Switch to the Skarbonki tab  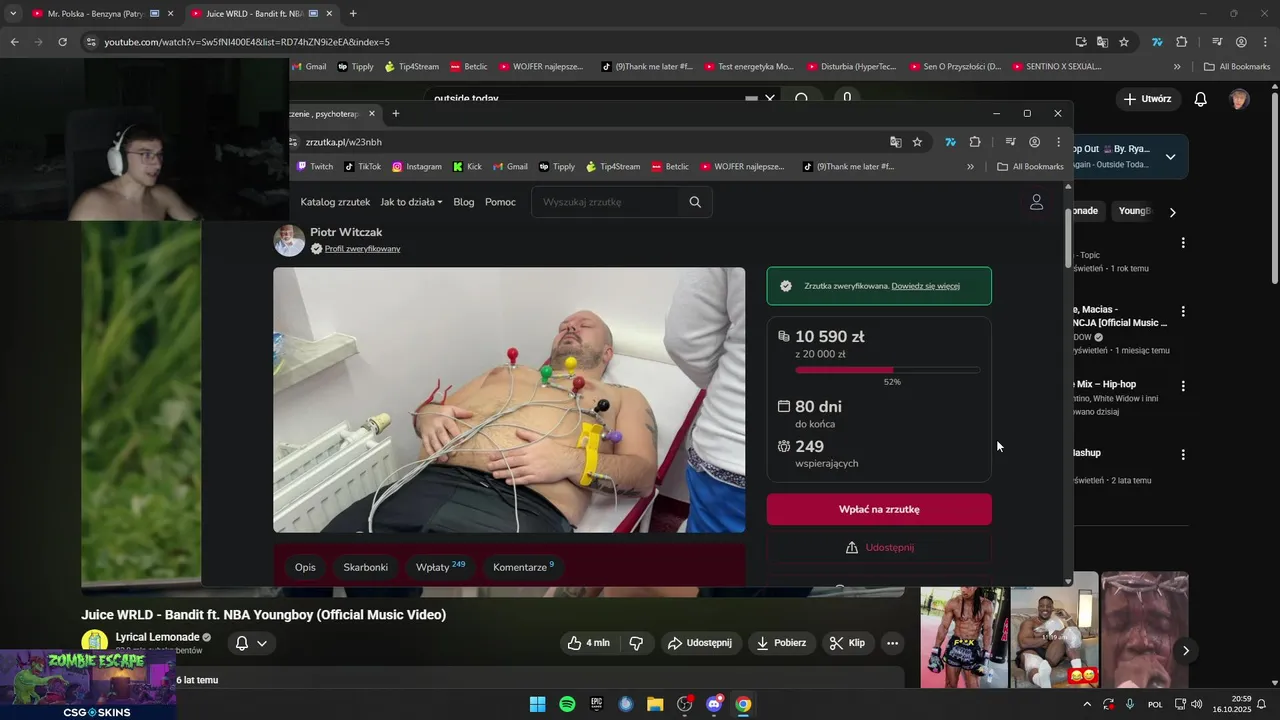365,567
